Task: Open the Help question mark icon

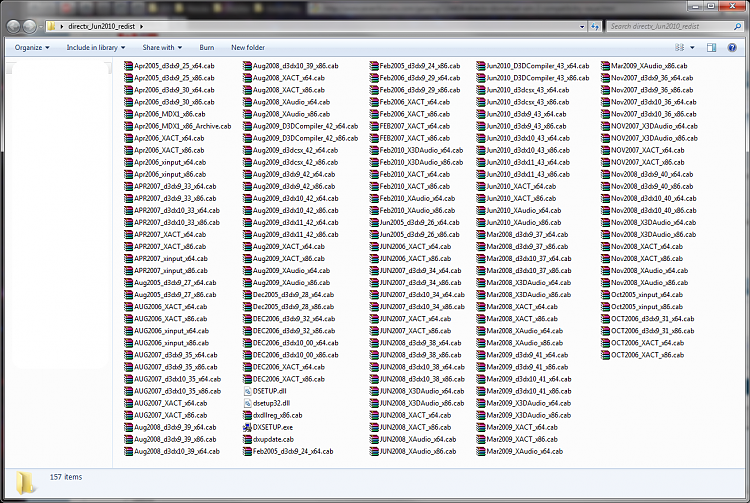Action: 732,47
